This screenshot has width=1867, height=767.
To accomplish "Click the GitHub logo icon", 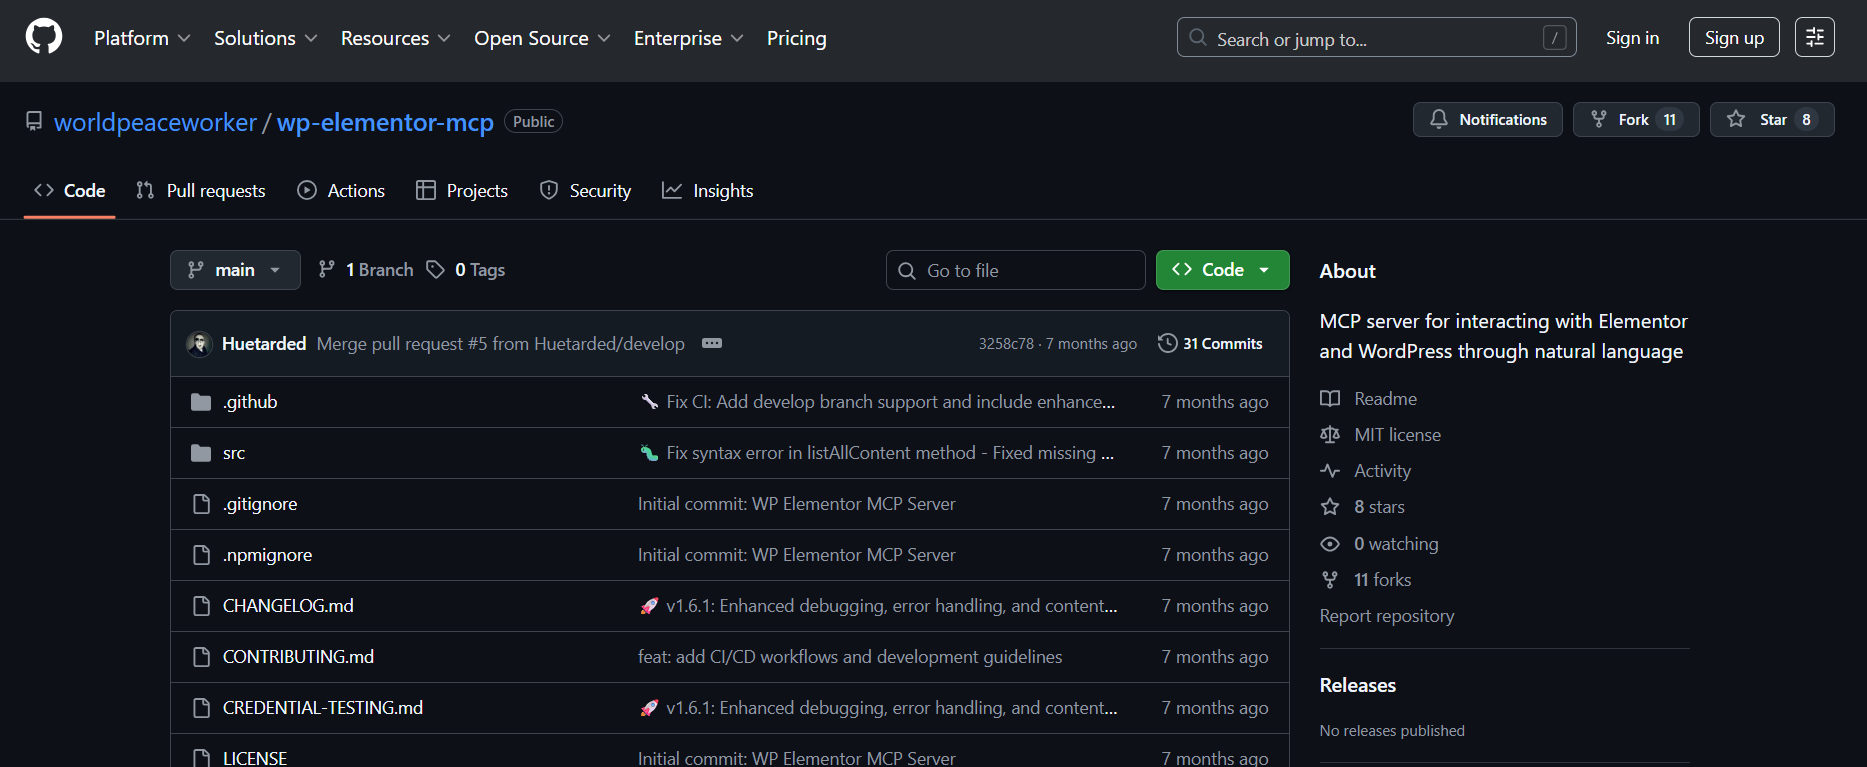I will click(x=44, y=38).
